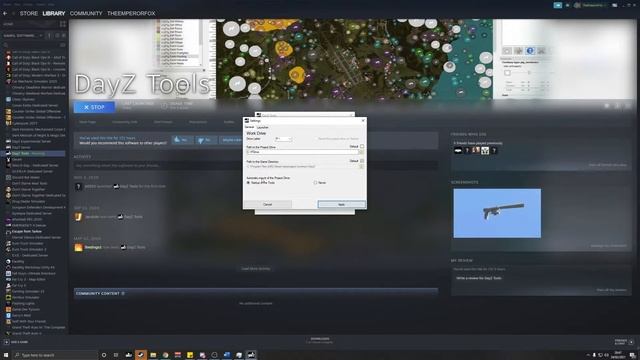Open the LIBRARY tab in Steam

pyautogui.click(x=54, y=13)
